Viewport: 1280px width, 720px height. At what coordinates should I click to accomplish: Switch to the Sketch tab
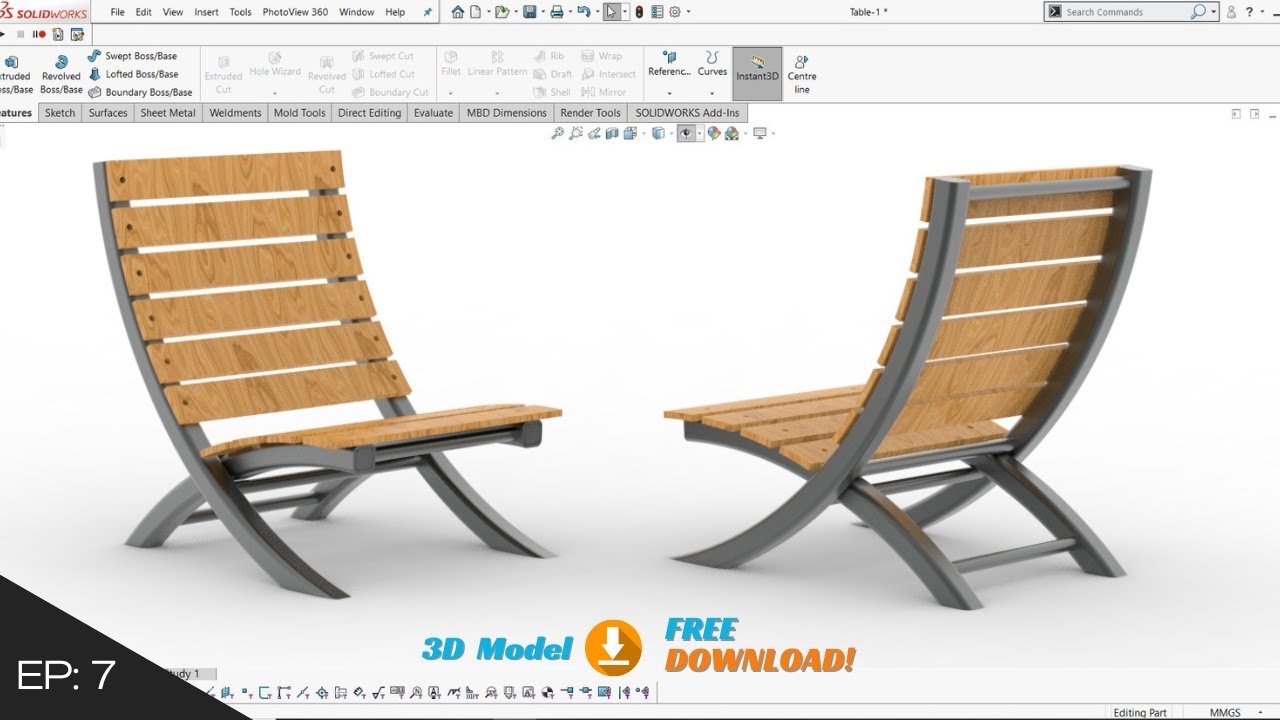tap(60, 113)
